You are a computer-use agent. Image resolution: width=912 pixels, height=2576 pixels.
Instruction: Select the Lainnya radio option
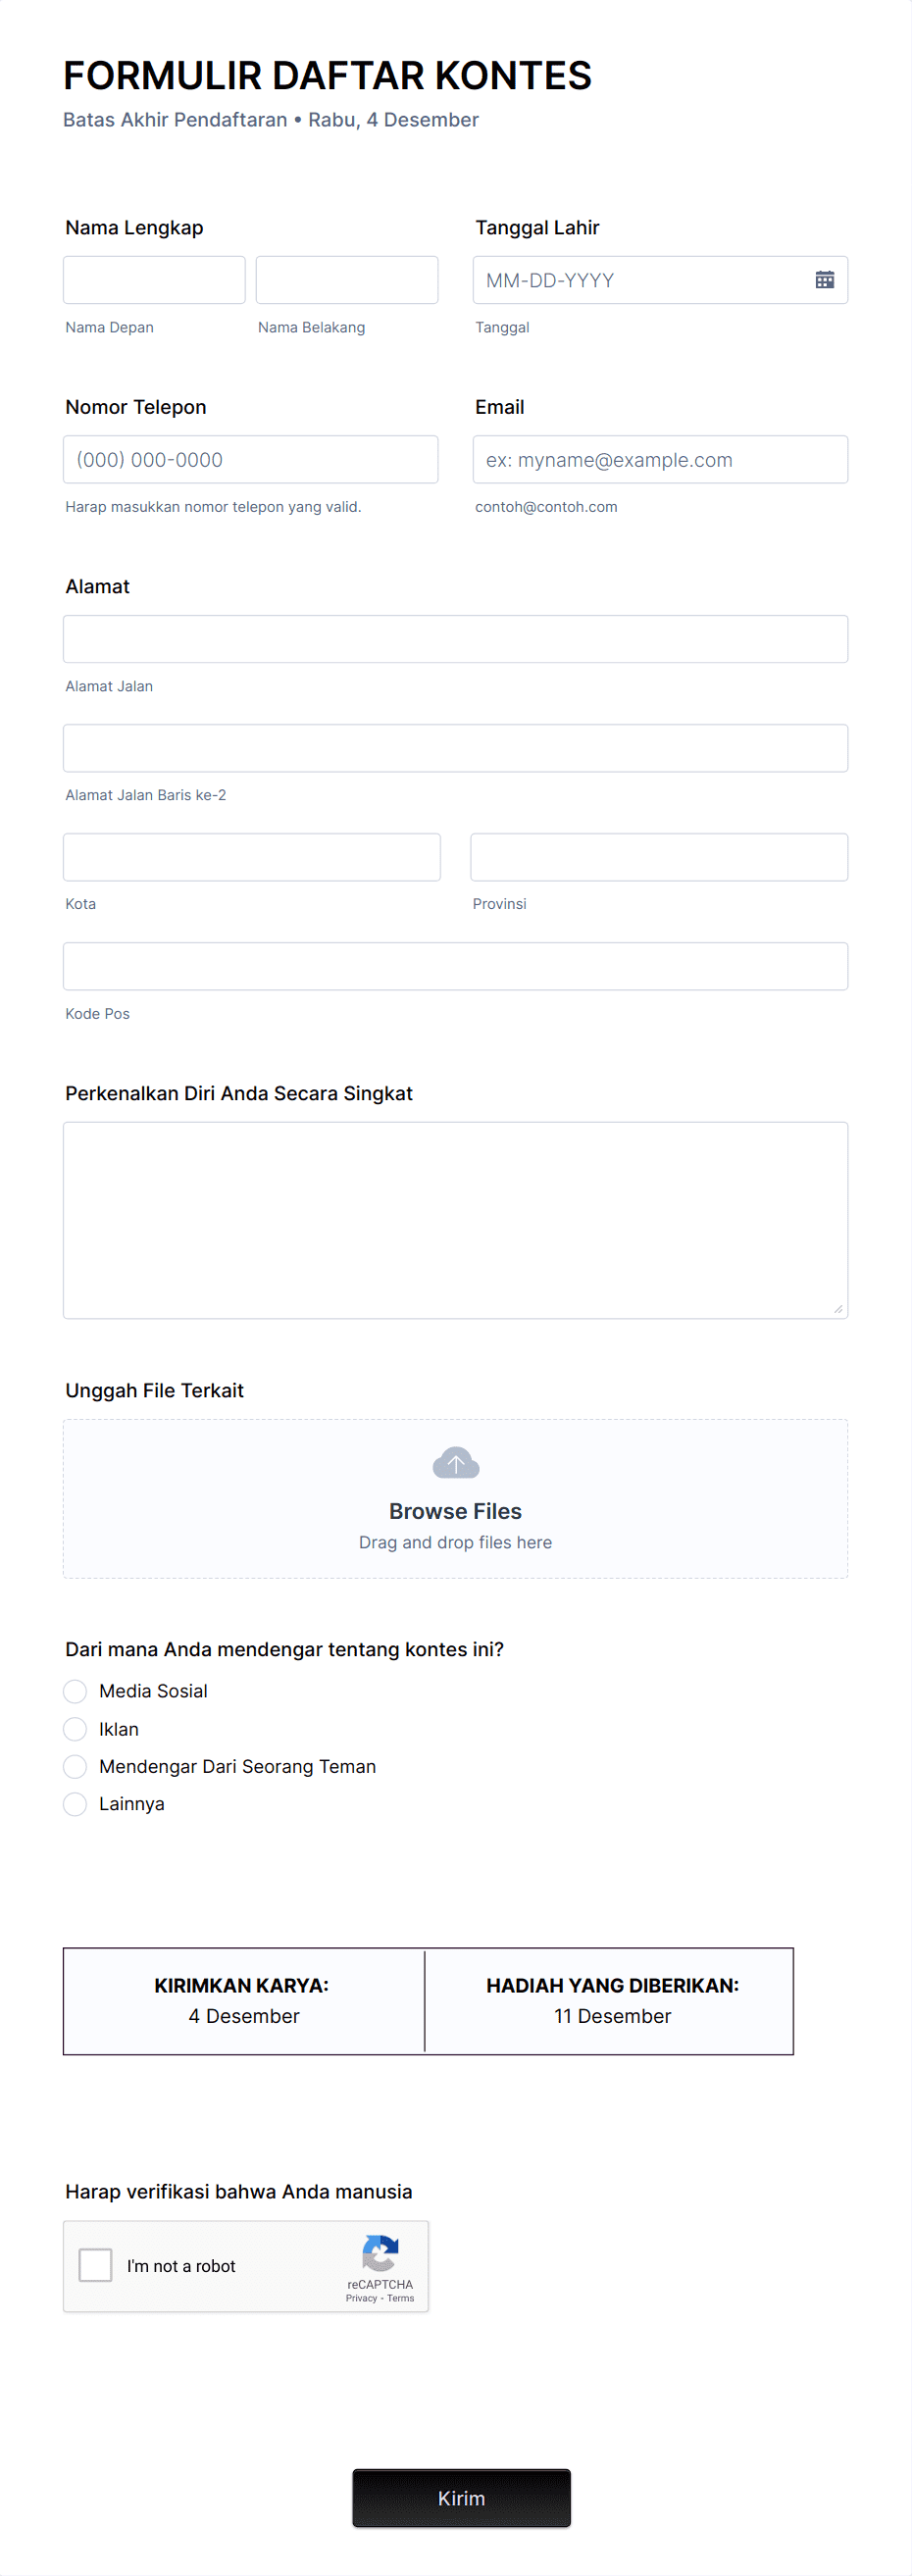click(x=75, y=1804)
